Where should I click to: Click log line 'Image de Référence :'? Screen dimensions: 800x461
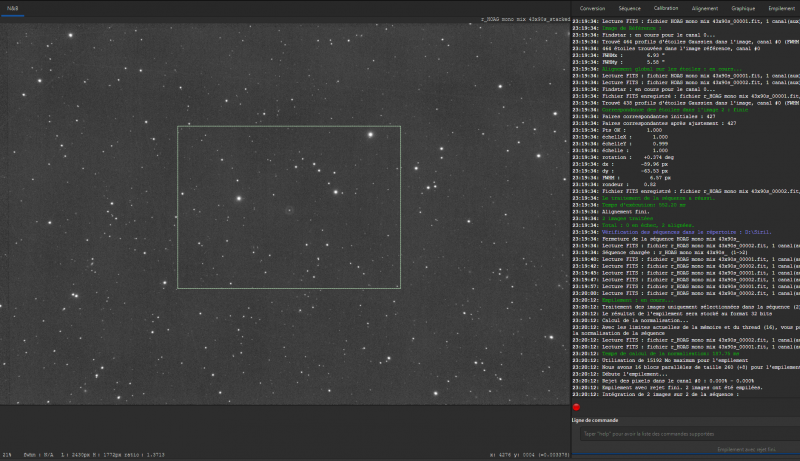coord(632,29)
